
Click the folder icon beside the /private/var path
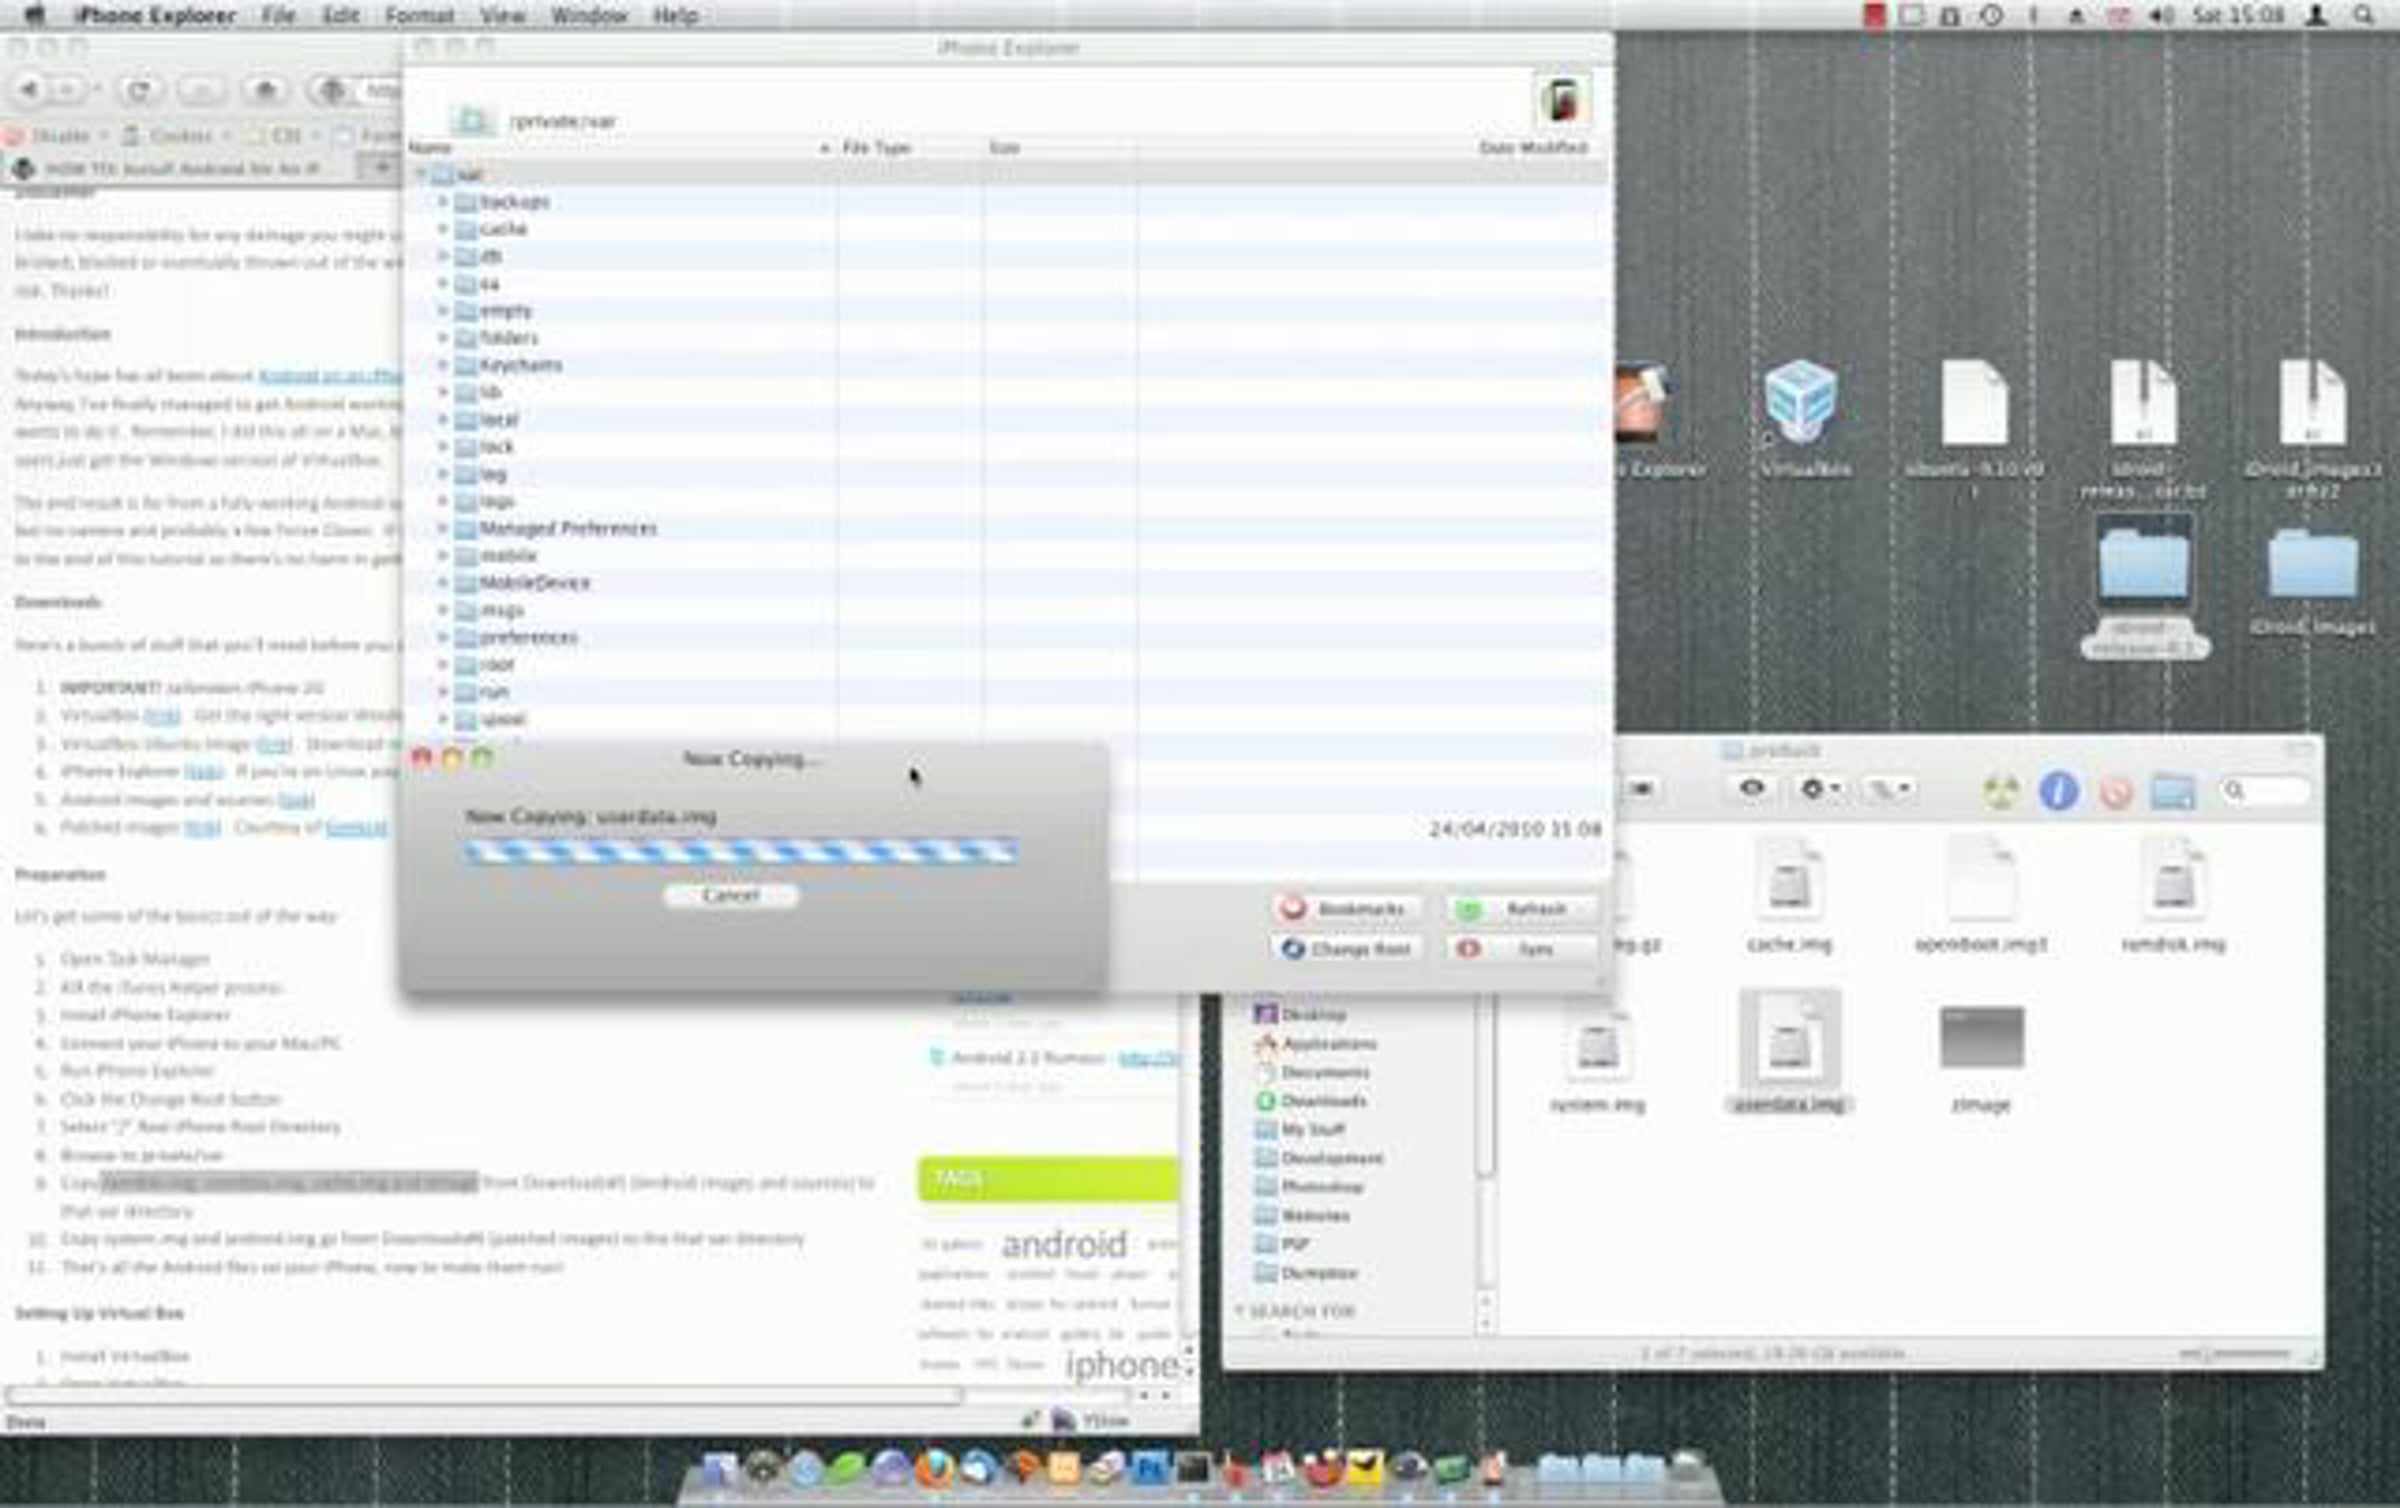pyautogui.click(x=472, y=121)
